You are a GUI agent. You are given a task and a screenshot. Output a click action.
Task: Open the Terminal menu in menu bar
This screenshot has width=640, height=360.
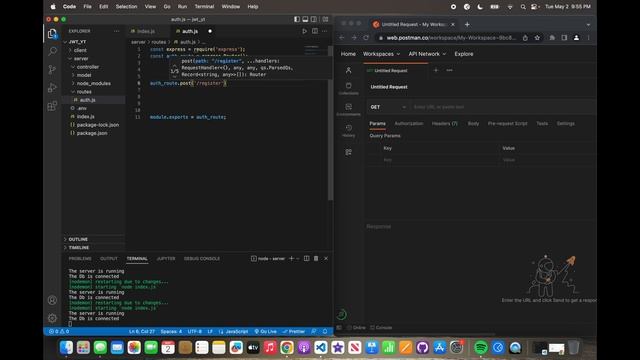click(x=204, y=7)
